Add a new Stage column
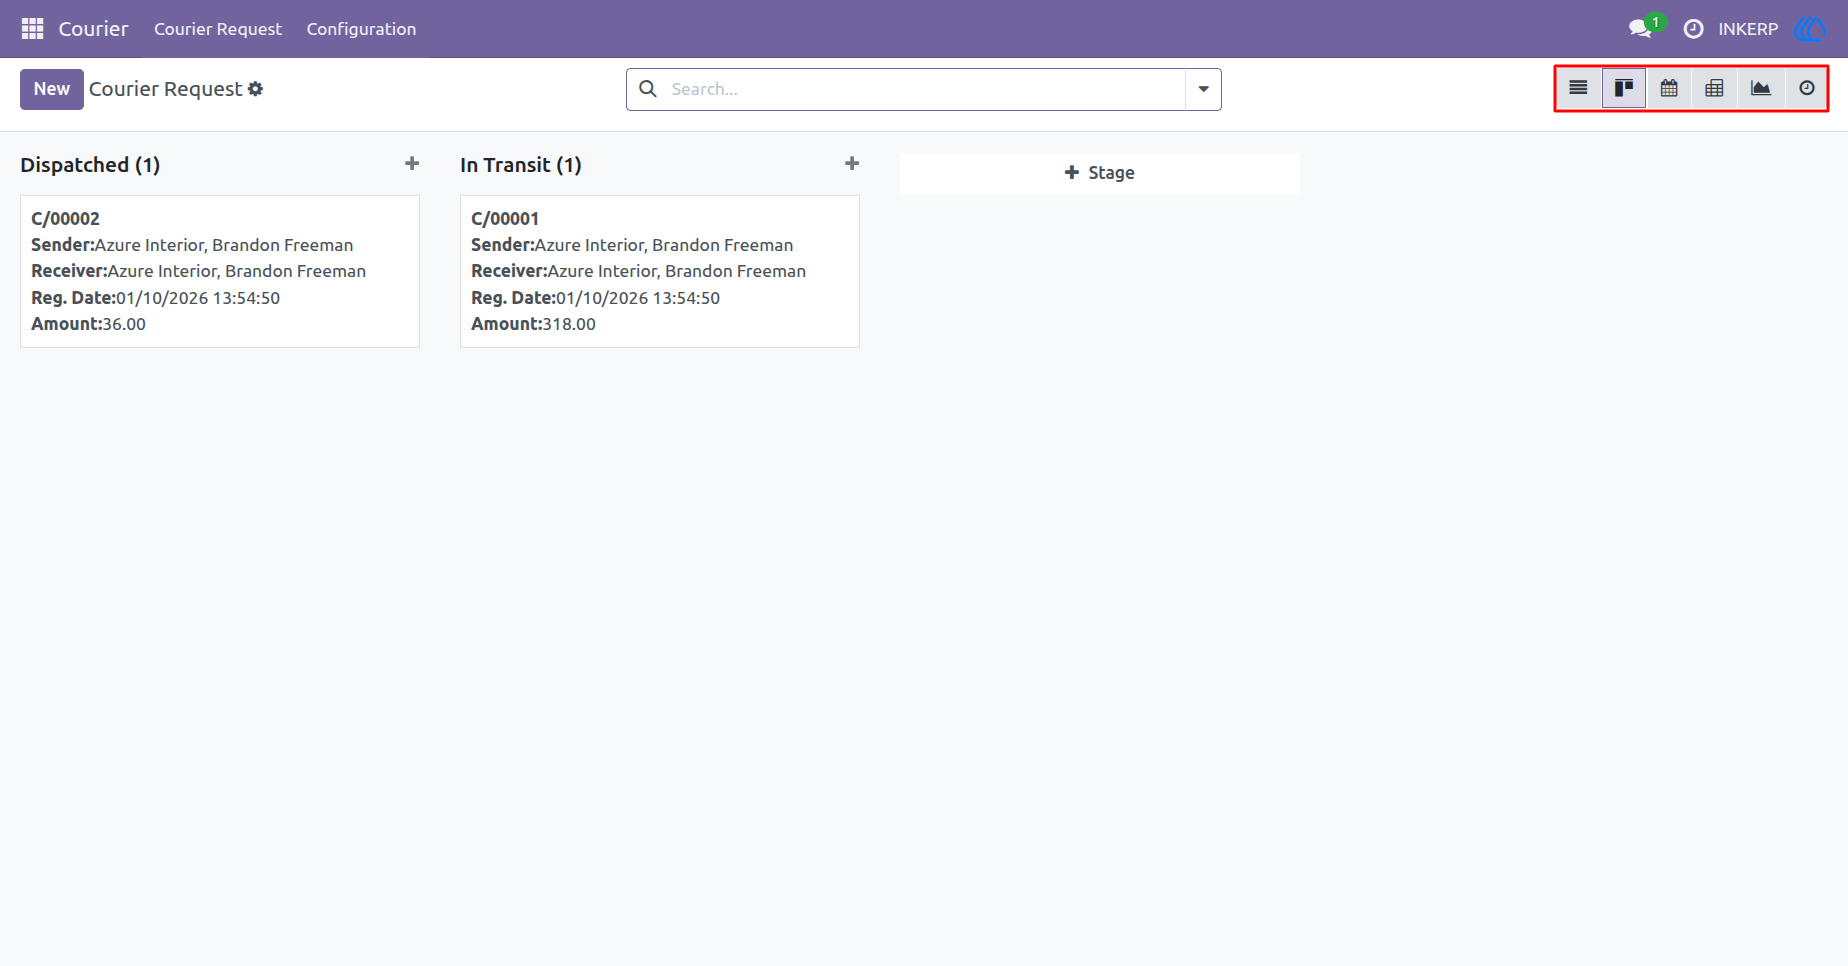 click(x=1100, y=173)
